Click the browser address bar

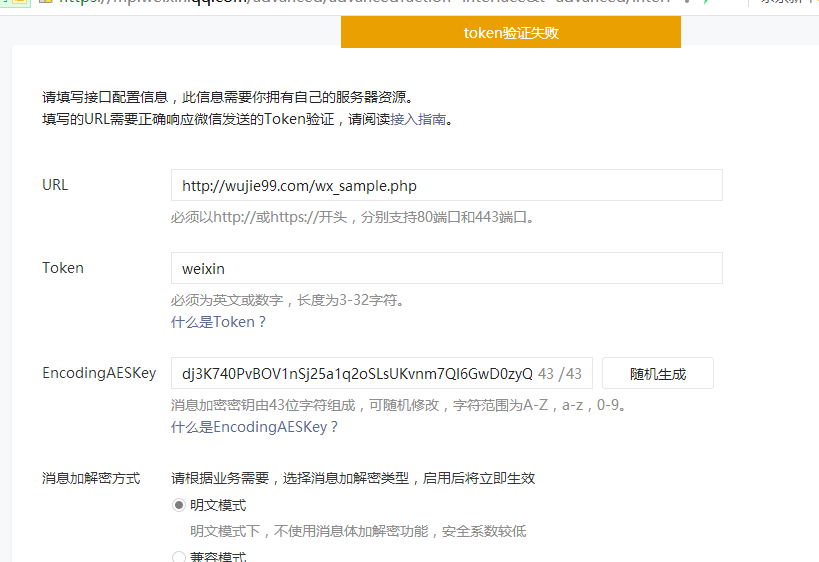(x=350, y=3)
